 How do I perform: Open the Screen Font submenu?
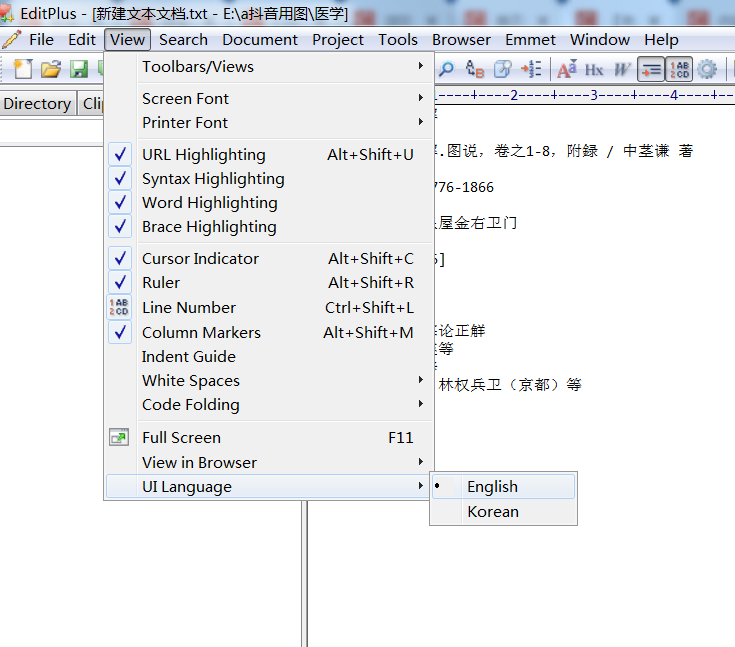185,99
